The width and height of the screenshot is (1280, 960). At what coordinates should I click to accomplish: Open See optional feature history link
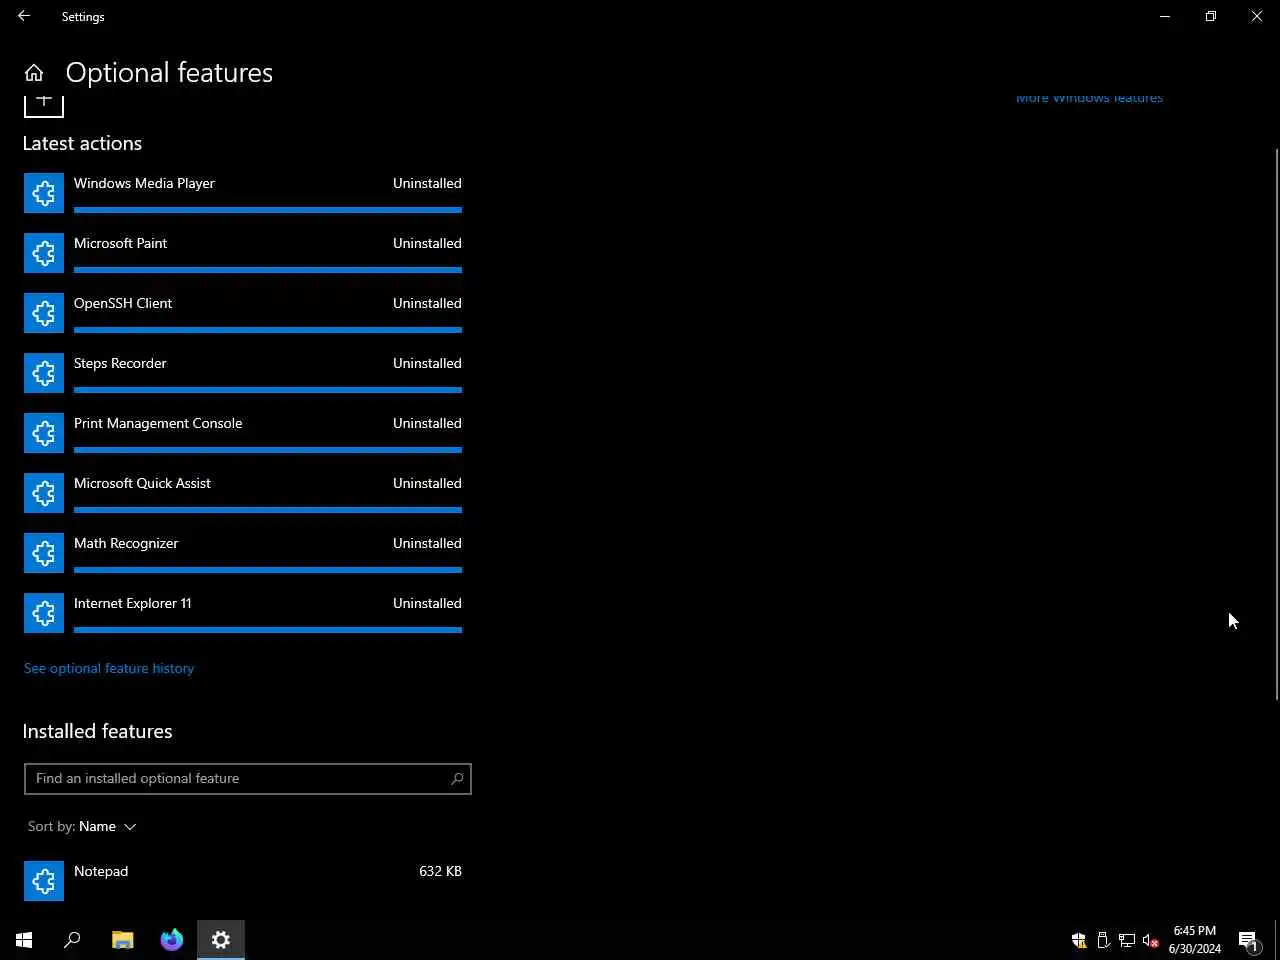pos(109,668)
